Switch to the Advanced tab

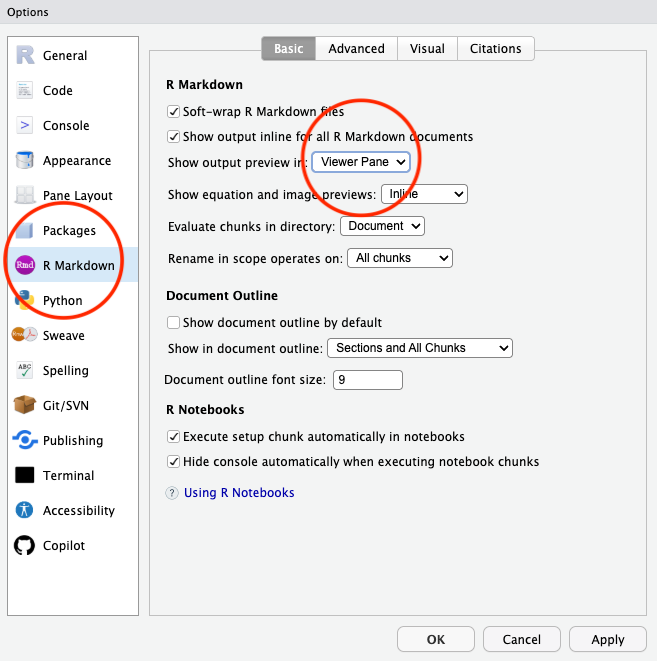[356, 49]
